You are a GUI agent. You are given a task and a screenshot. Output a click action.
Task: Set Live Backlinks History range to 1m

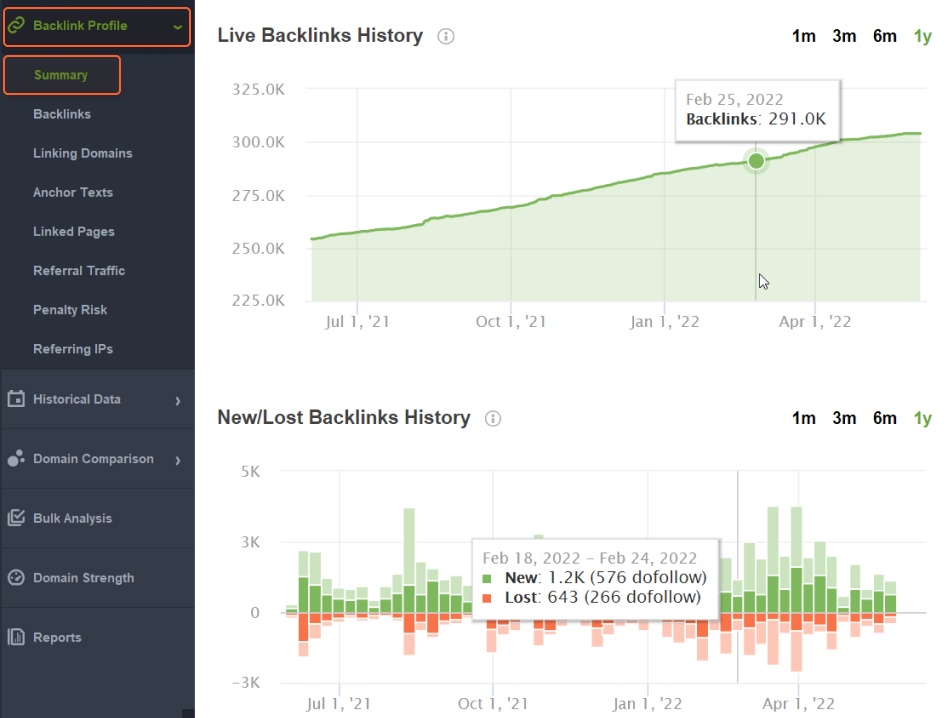[804, 36]
